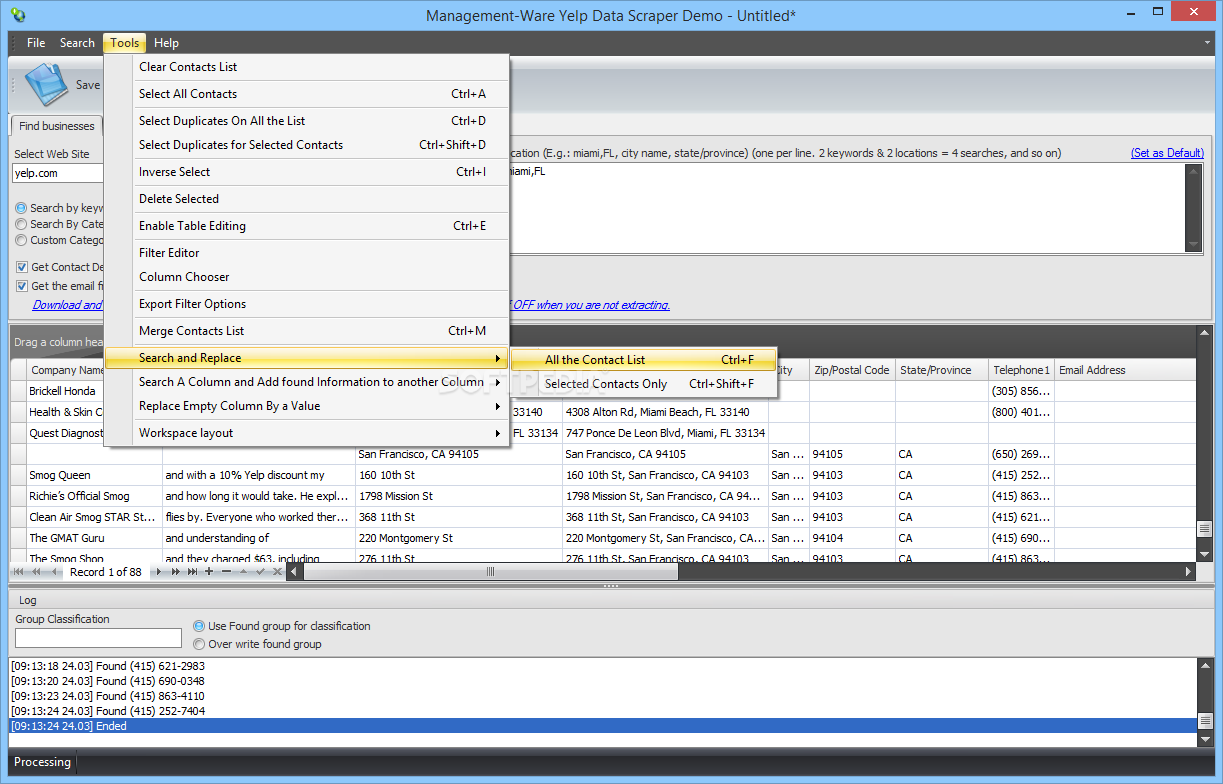Screen dimensions: 1223x784
Task: Go to next record in navigator
Action: pos(161,572)
